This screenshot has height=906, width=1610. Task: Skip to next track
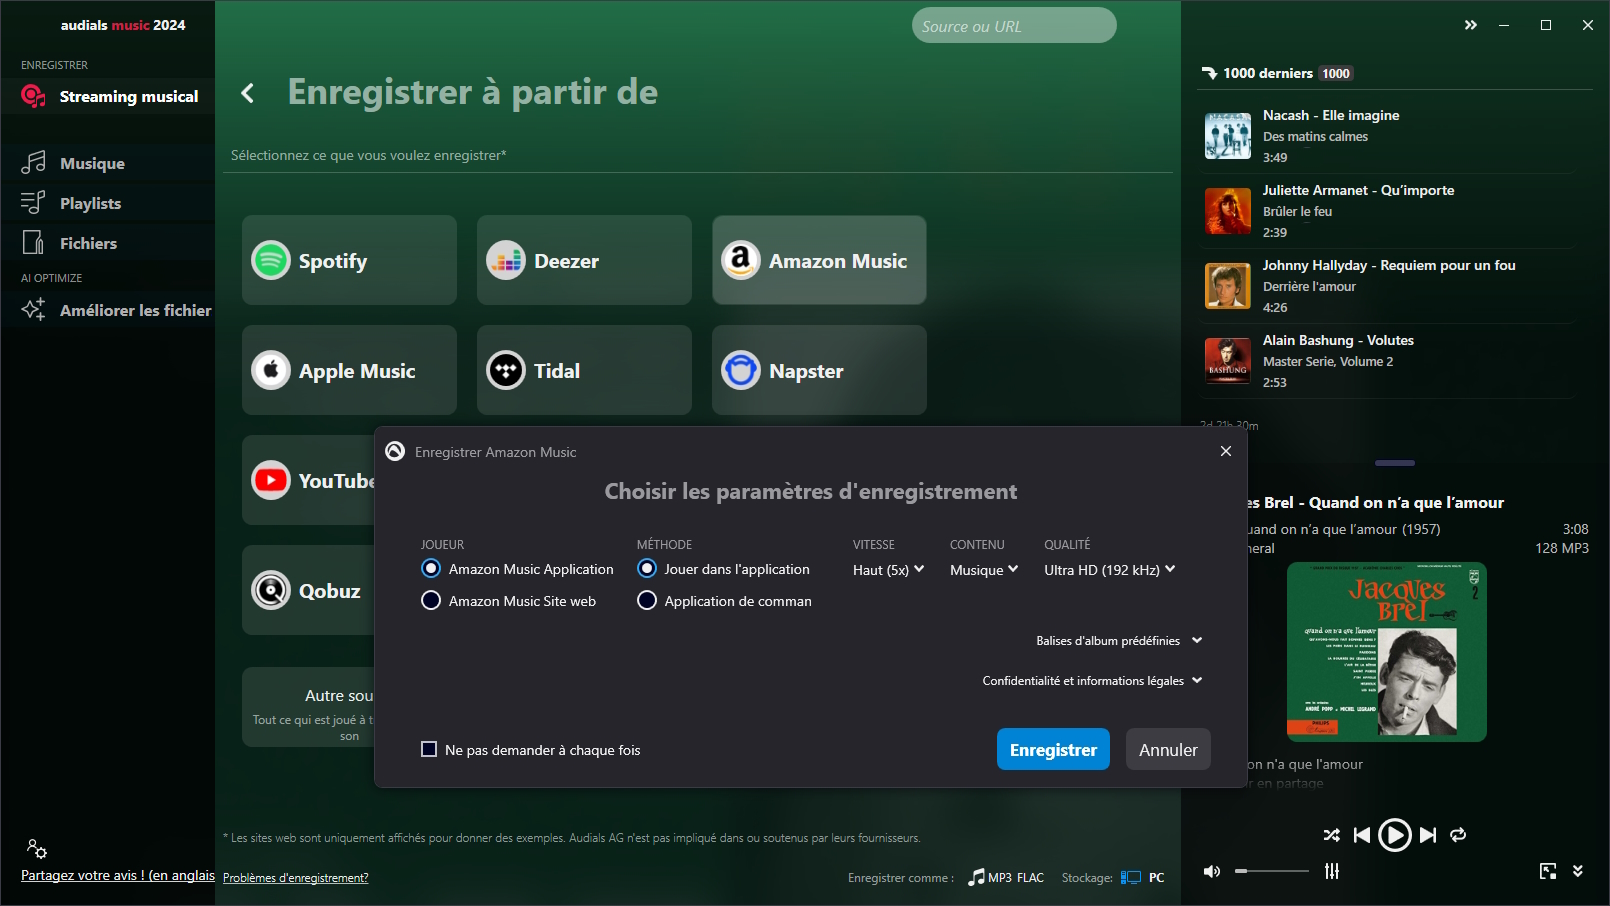click(x=1428, y=835)
